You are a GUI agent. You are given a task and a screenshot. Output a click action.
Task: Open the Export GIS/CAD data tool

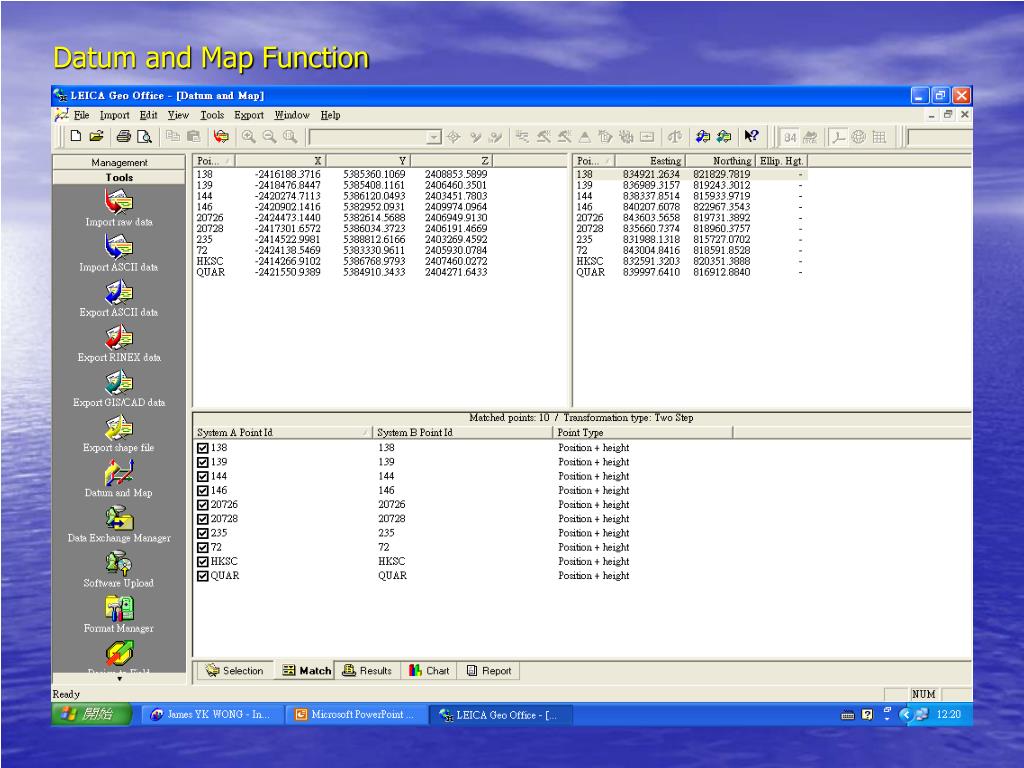pyautogui.click(x=119, y=389)
